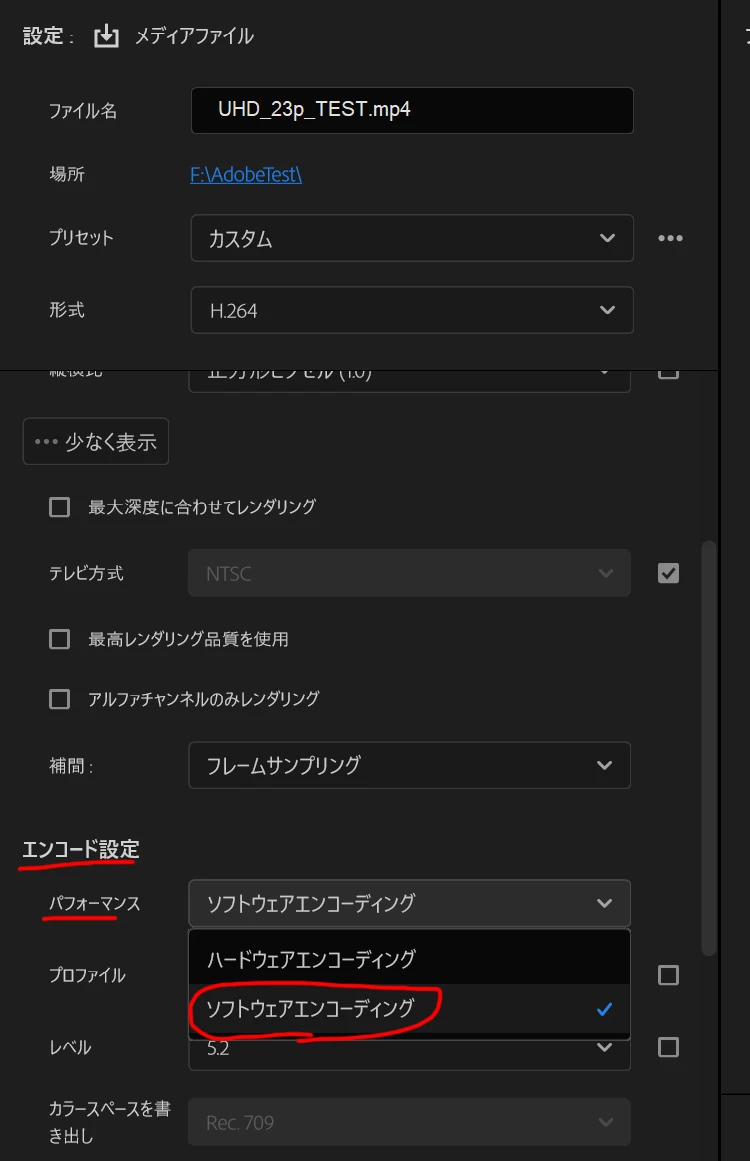Open the プリセット カスタム dropdown

412,238
